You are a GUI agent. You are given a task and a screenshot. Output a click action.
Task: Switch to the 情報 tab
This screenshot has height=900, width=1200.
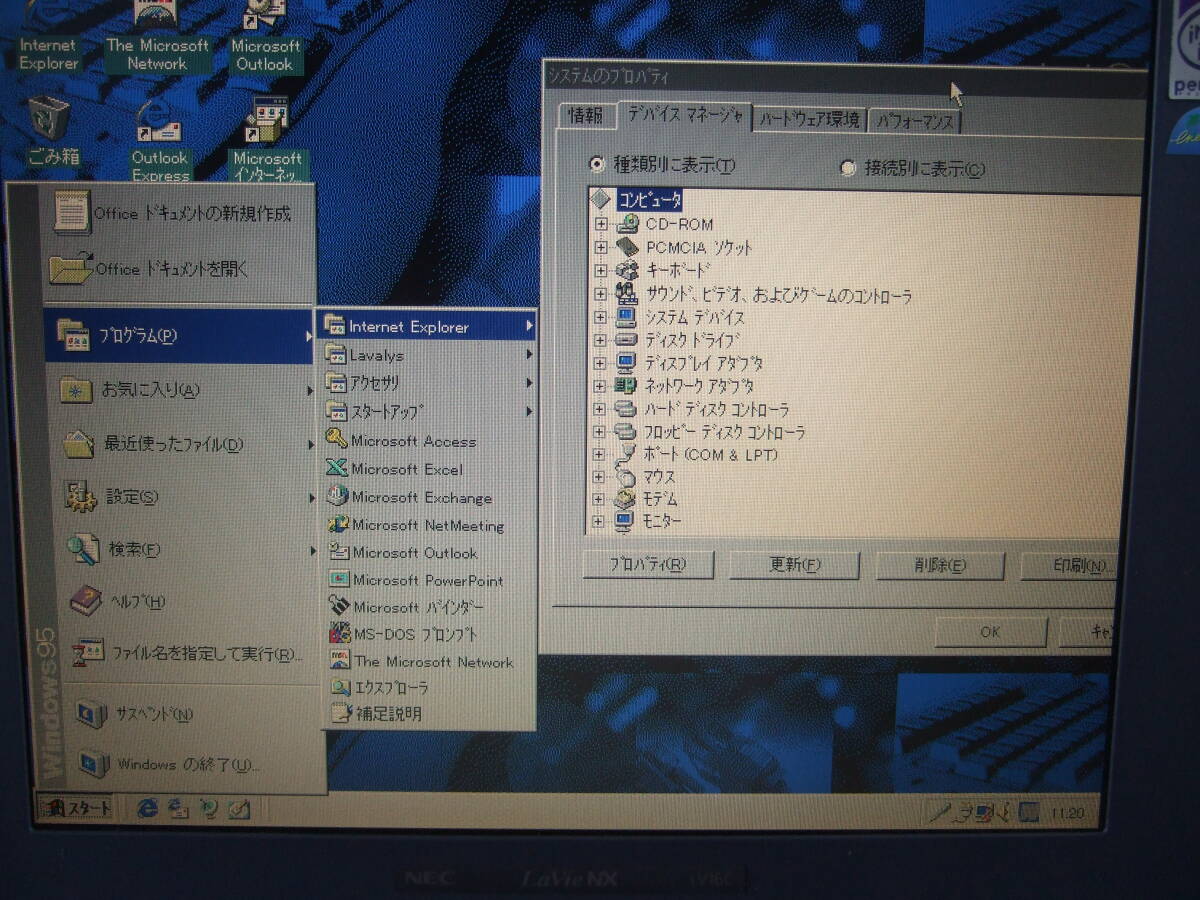coord(587,116)
